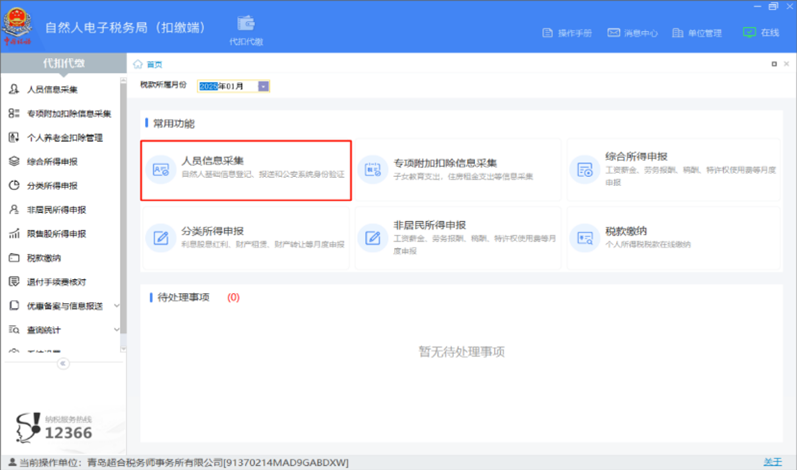
Task: Click the 个人养老金扣除管理 sidebar icon
Action: point(14,137)
